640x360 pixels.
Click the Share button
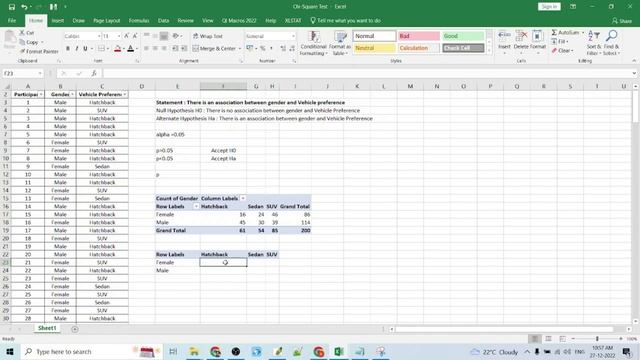[x=622, y=20]
